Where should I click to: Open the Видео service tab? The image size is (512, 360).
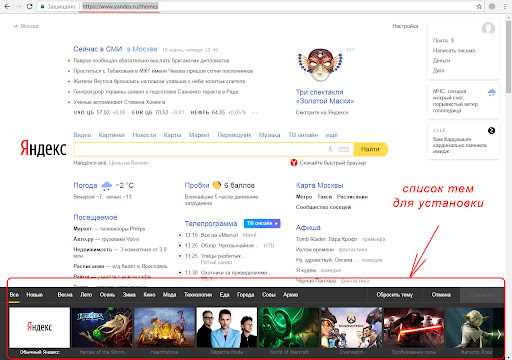coord(82,135)
